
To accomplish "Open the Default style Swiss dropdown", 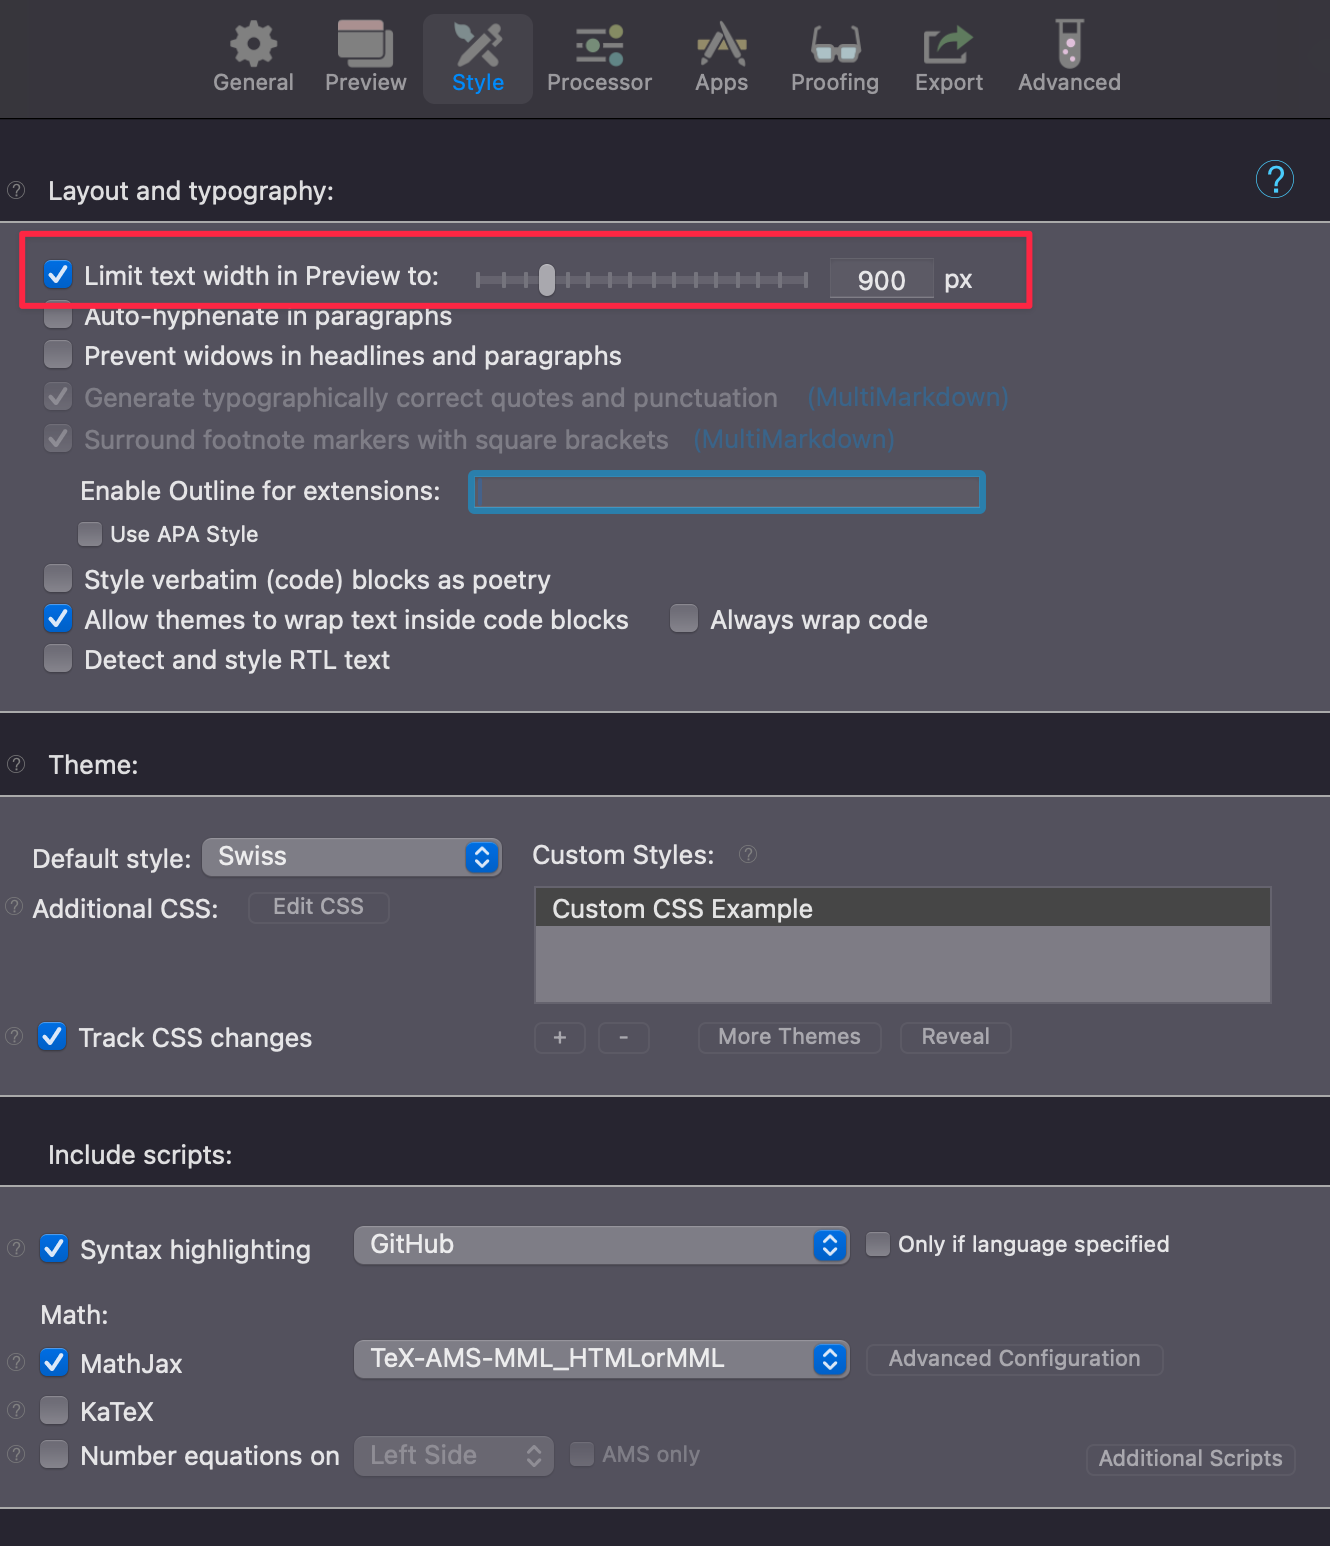I will pos(352,857).
